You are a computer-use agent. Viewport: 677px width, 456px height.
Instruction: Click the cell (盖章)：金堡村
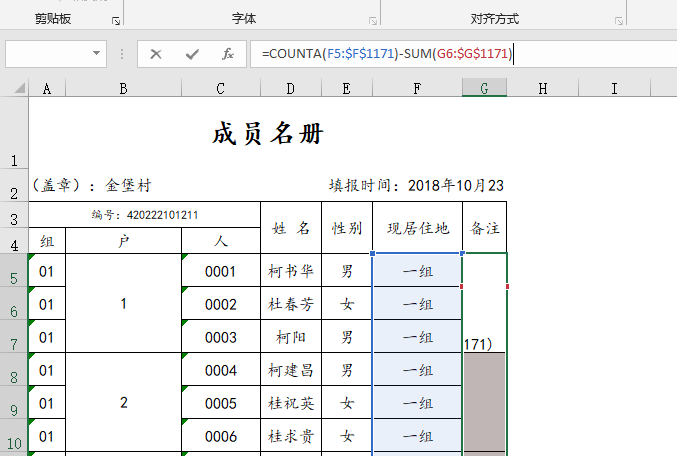(x=92, y=186)
